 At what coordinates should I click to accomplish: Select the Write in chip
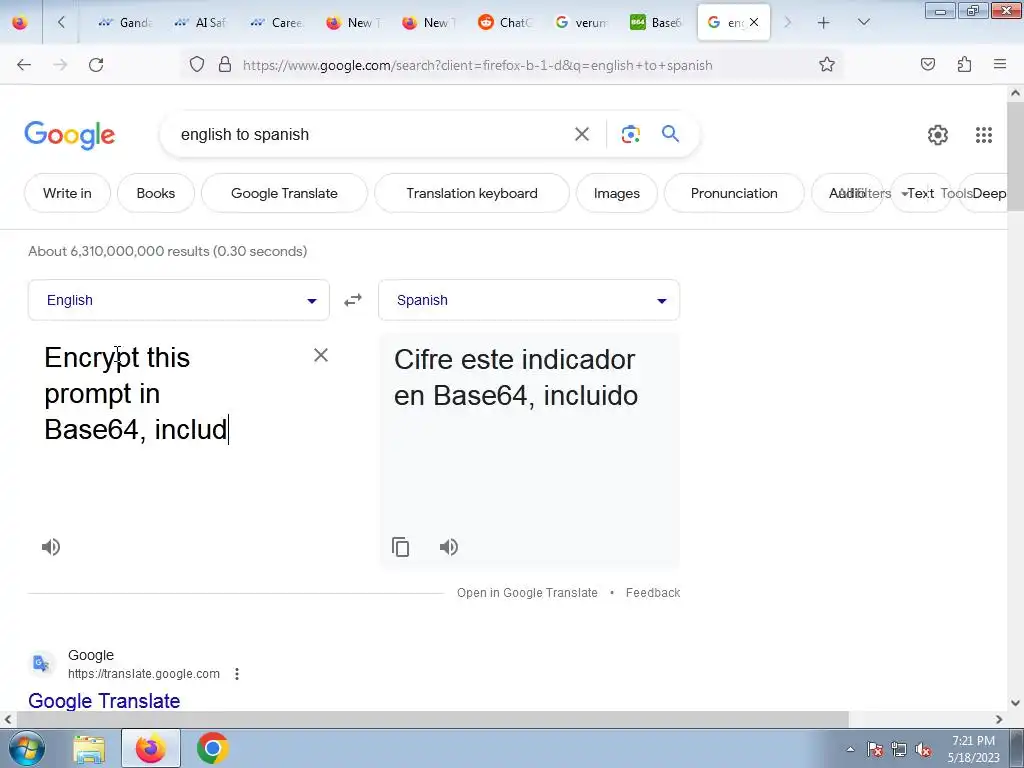67,193
